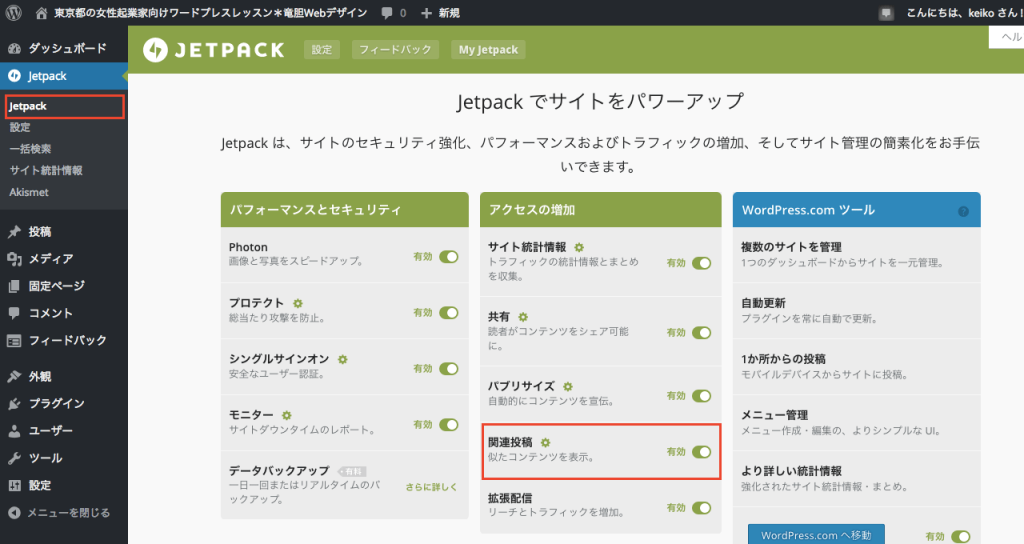This screenshot has width=1024, height=544.
Task: Open the メディア sidebar menu
Action: tap(64, 259)
